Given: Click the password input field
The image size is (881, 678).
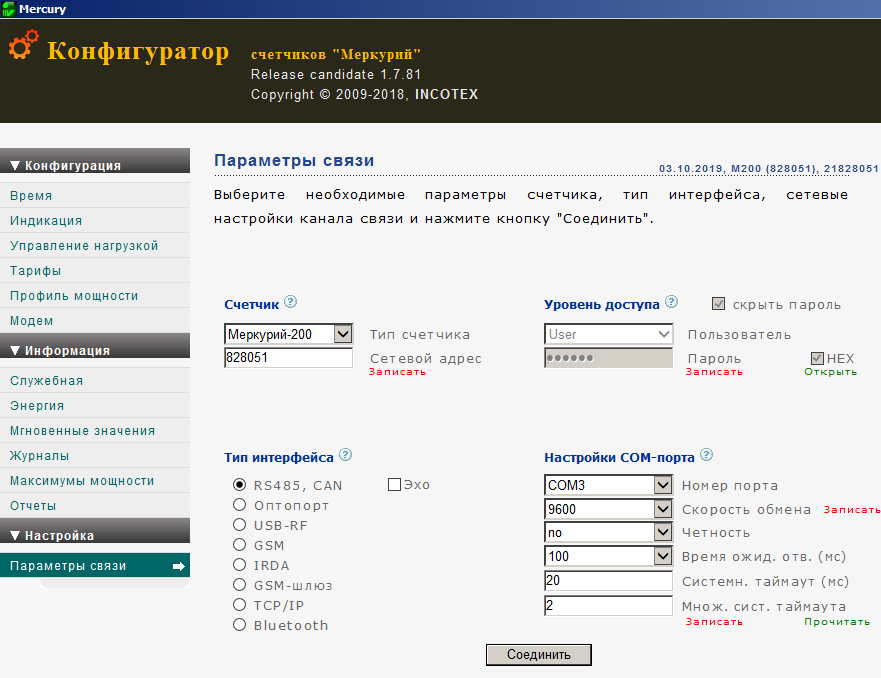Looking at the screenshot, I should [x=608, y=358].
